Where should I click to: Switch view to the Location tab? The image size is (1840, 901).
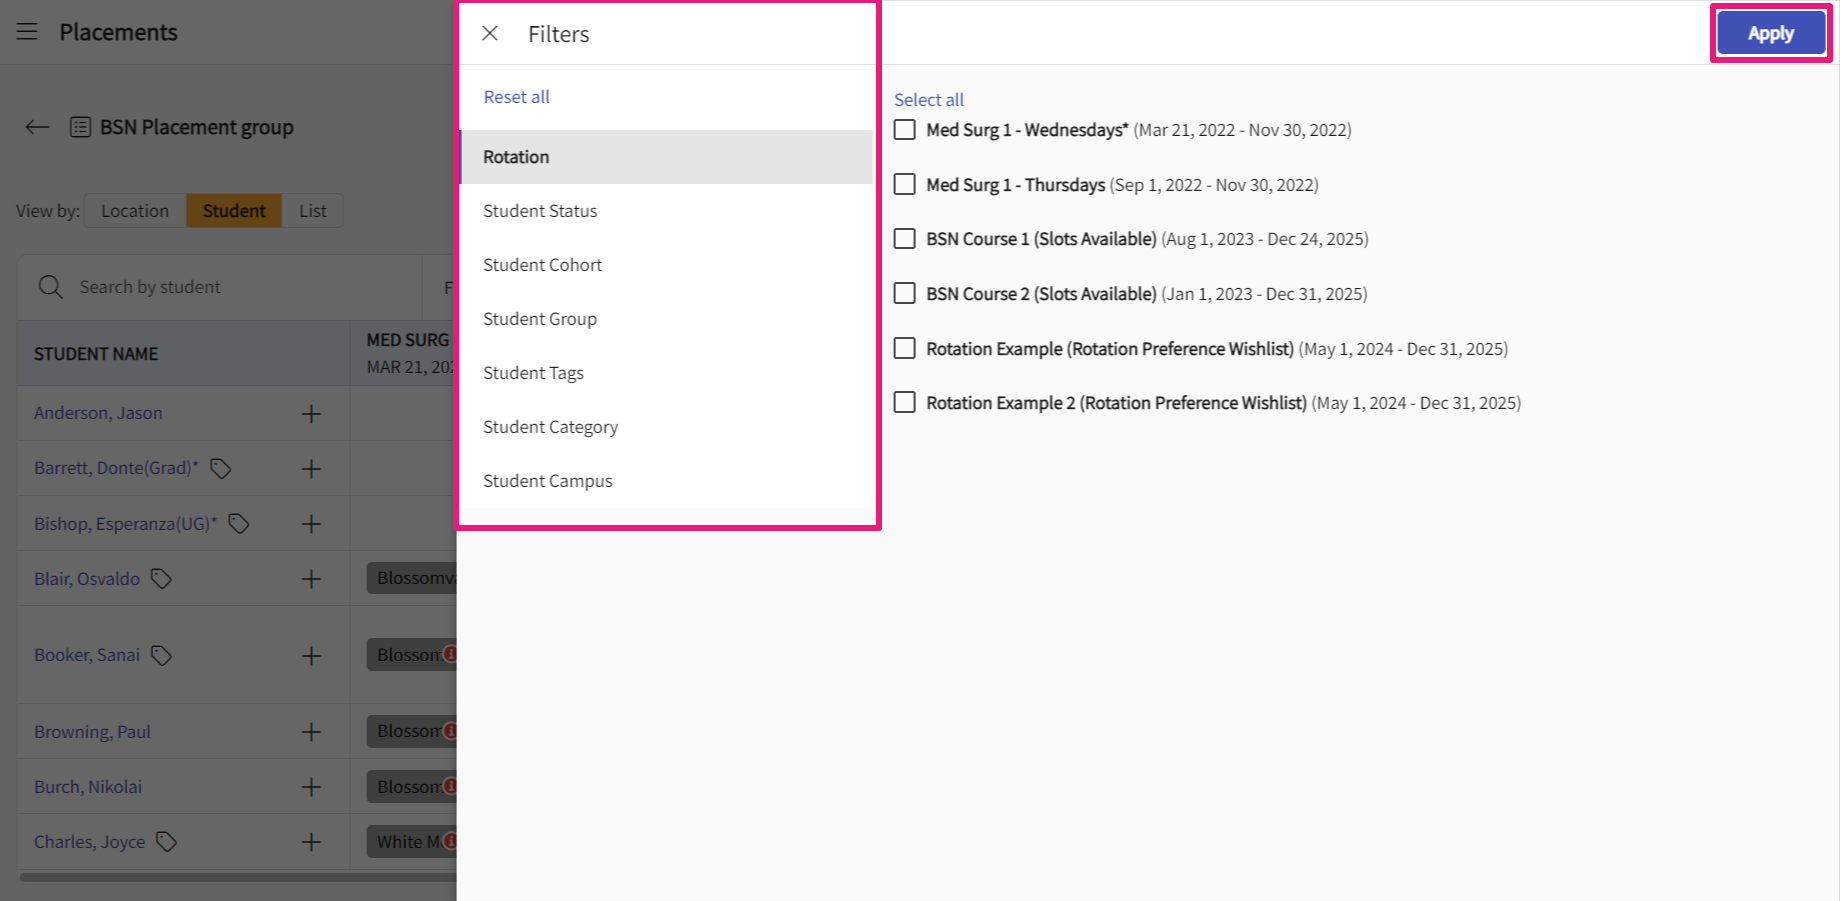(x=135, y=211)
